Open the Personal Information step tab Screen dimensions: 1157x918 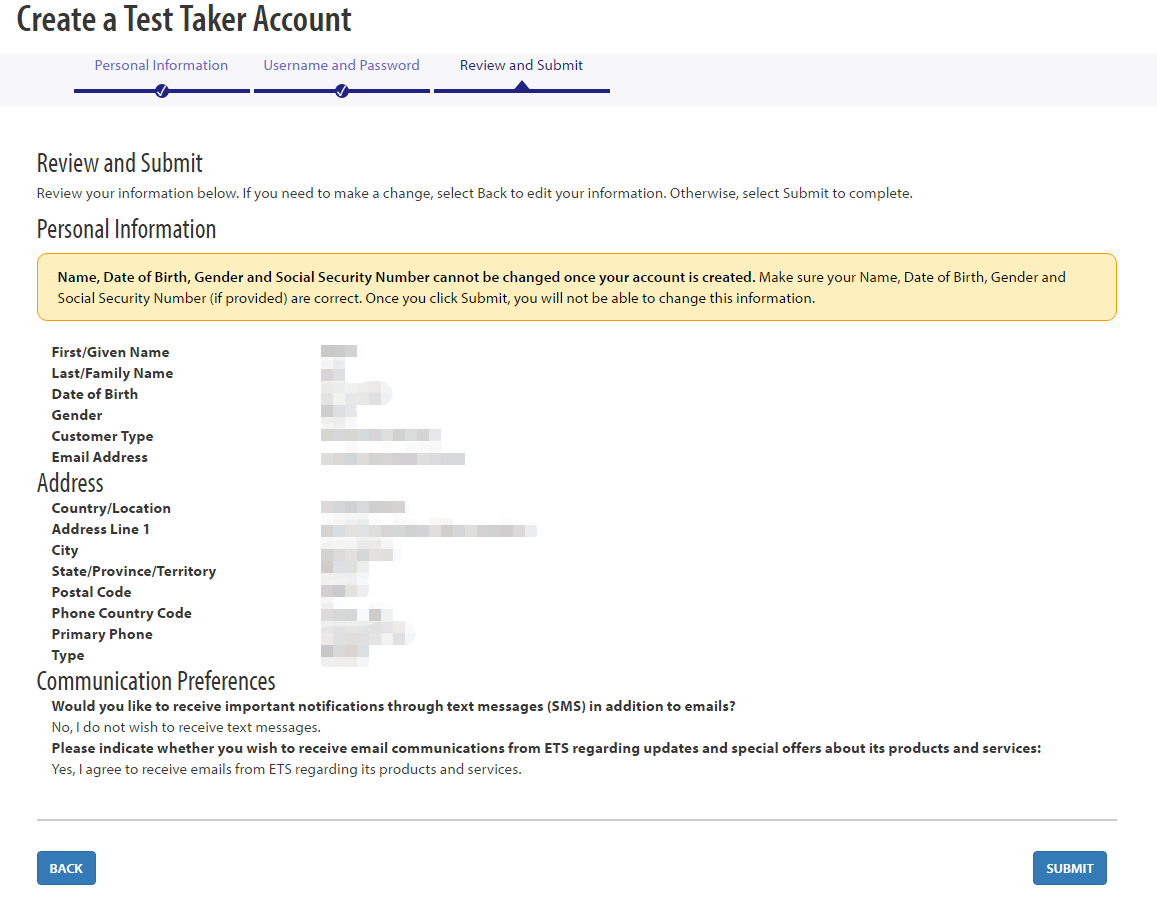click(x=161, y=65)
